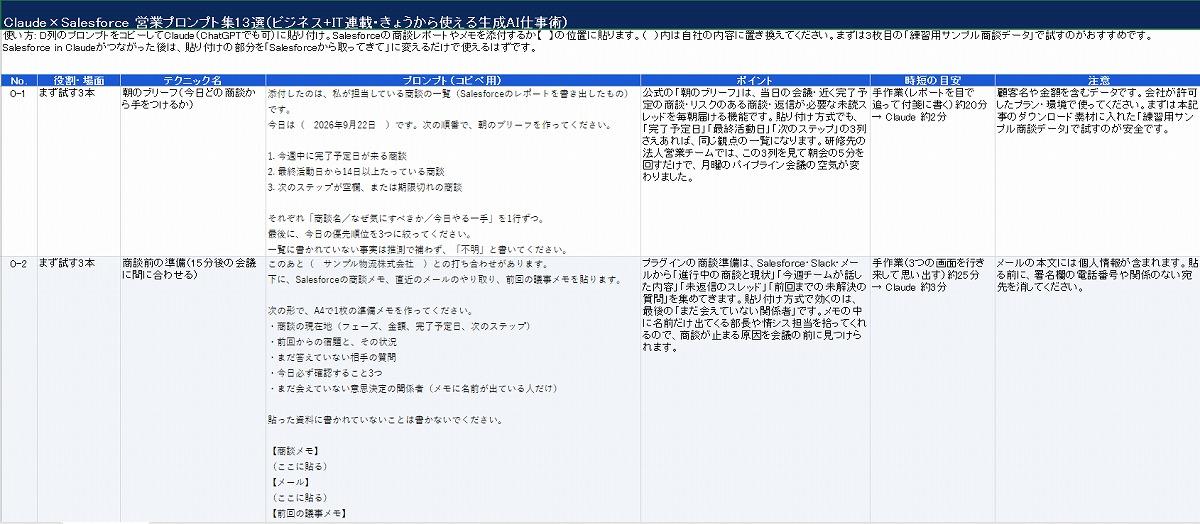Image resolution: width=1200 pixels, height=524 pixels.
Task: Select 'まず試す3本' cell in row 0-2
Action: (x=77, y=390)
